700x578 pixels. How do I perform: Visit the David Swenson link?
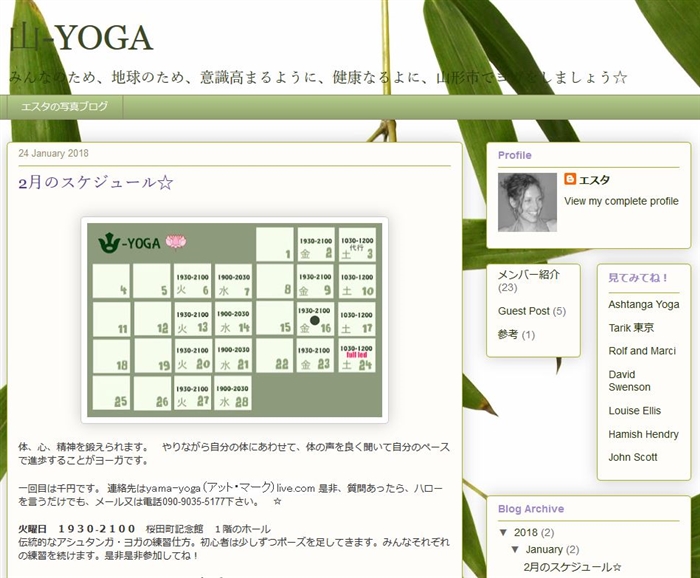click(629, 381)
